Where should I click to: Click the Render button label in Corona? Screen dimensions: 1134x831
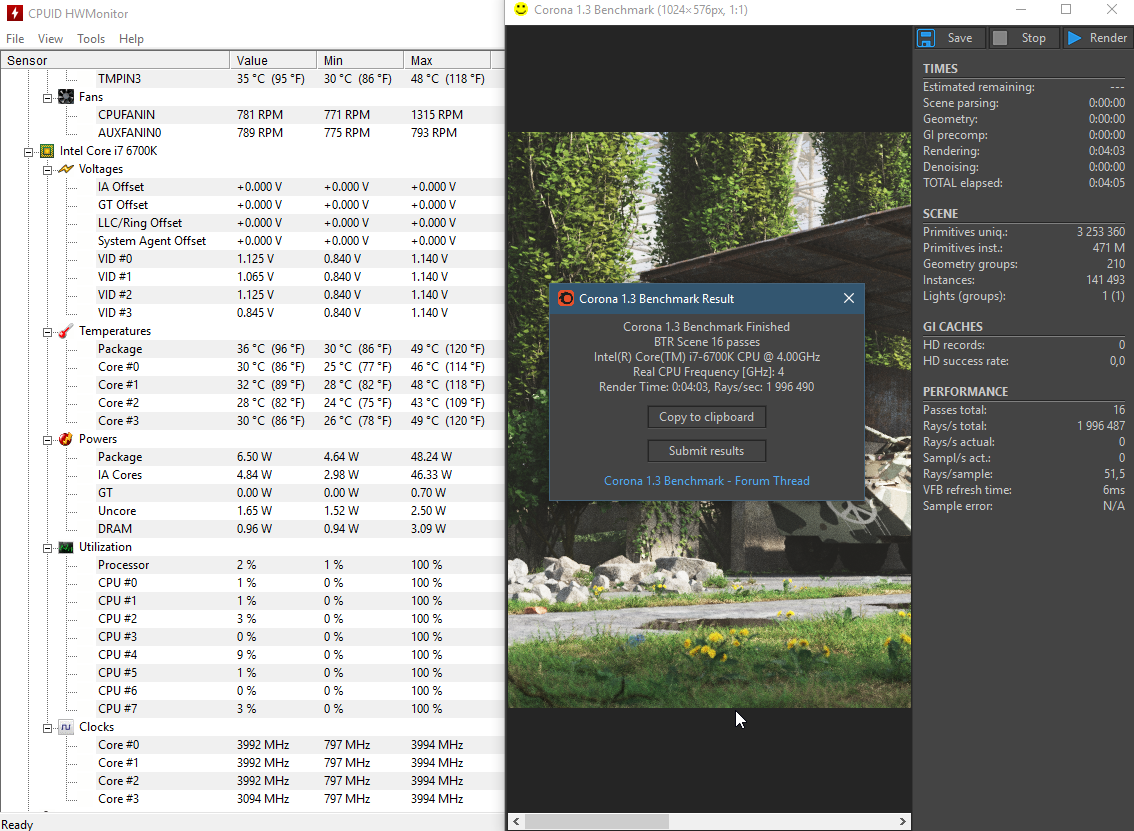[1108, 38]
